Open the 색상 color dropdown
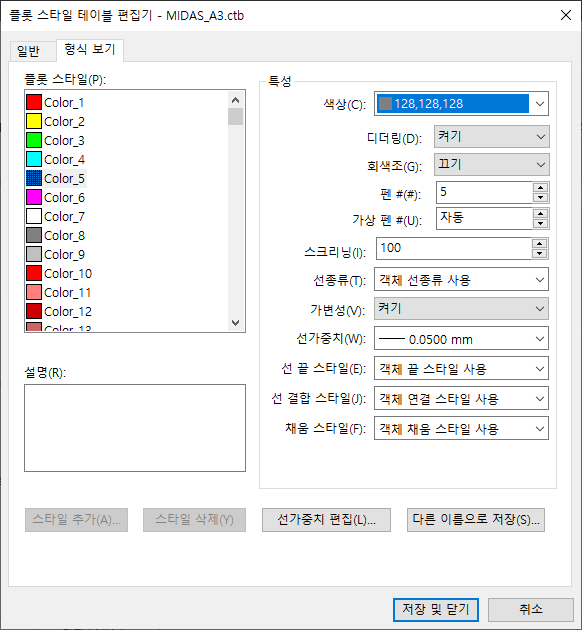Image resolution: width=582 pixels, height=630 pixels. pos(539,104)
